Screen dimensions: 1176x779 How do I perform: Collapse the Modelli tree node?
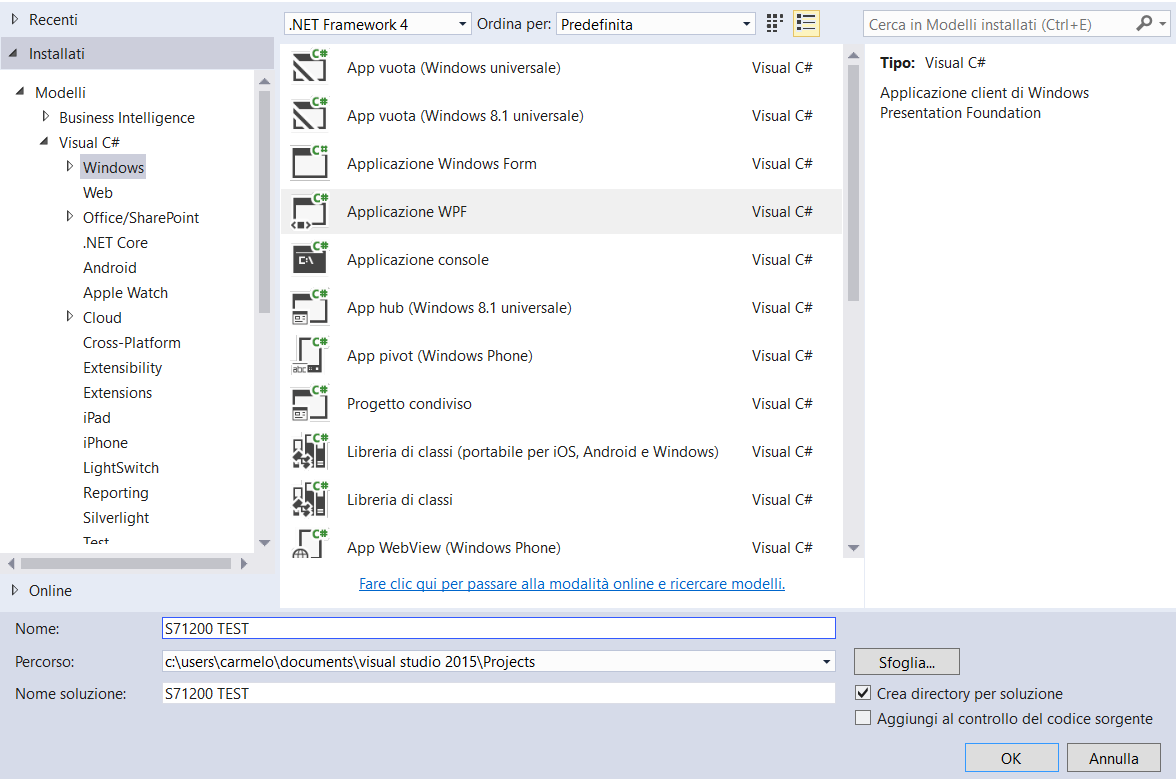pos(20,91)
